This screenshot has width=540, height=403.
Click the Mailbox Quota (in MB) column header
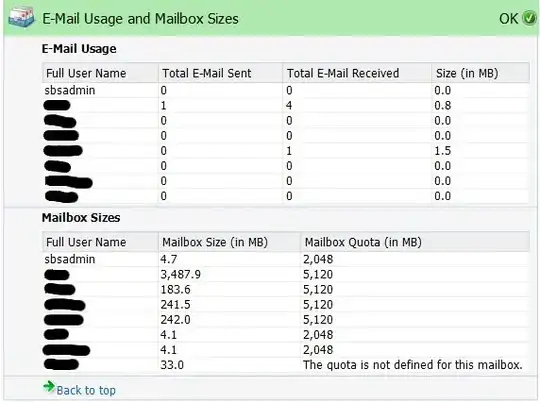363,242
